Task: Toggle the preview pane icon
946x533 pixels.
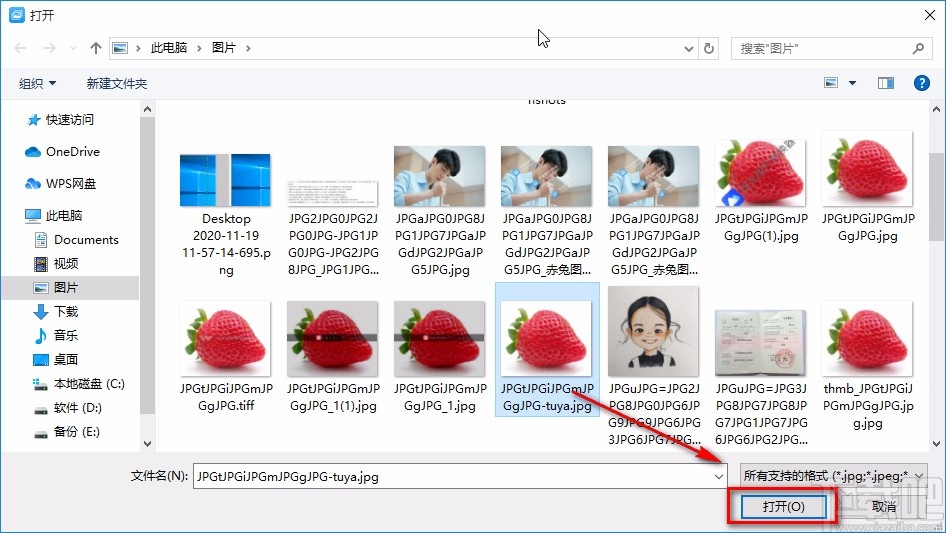Action: tap(886, 83)
